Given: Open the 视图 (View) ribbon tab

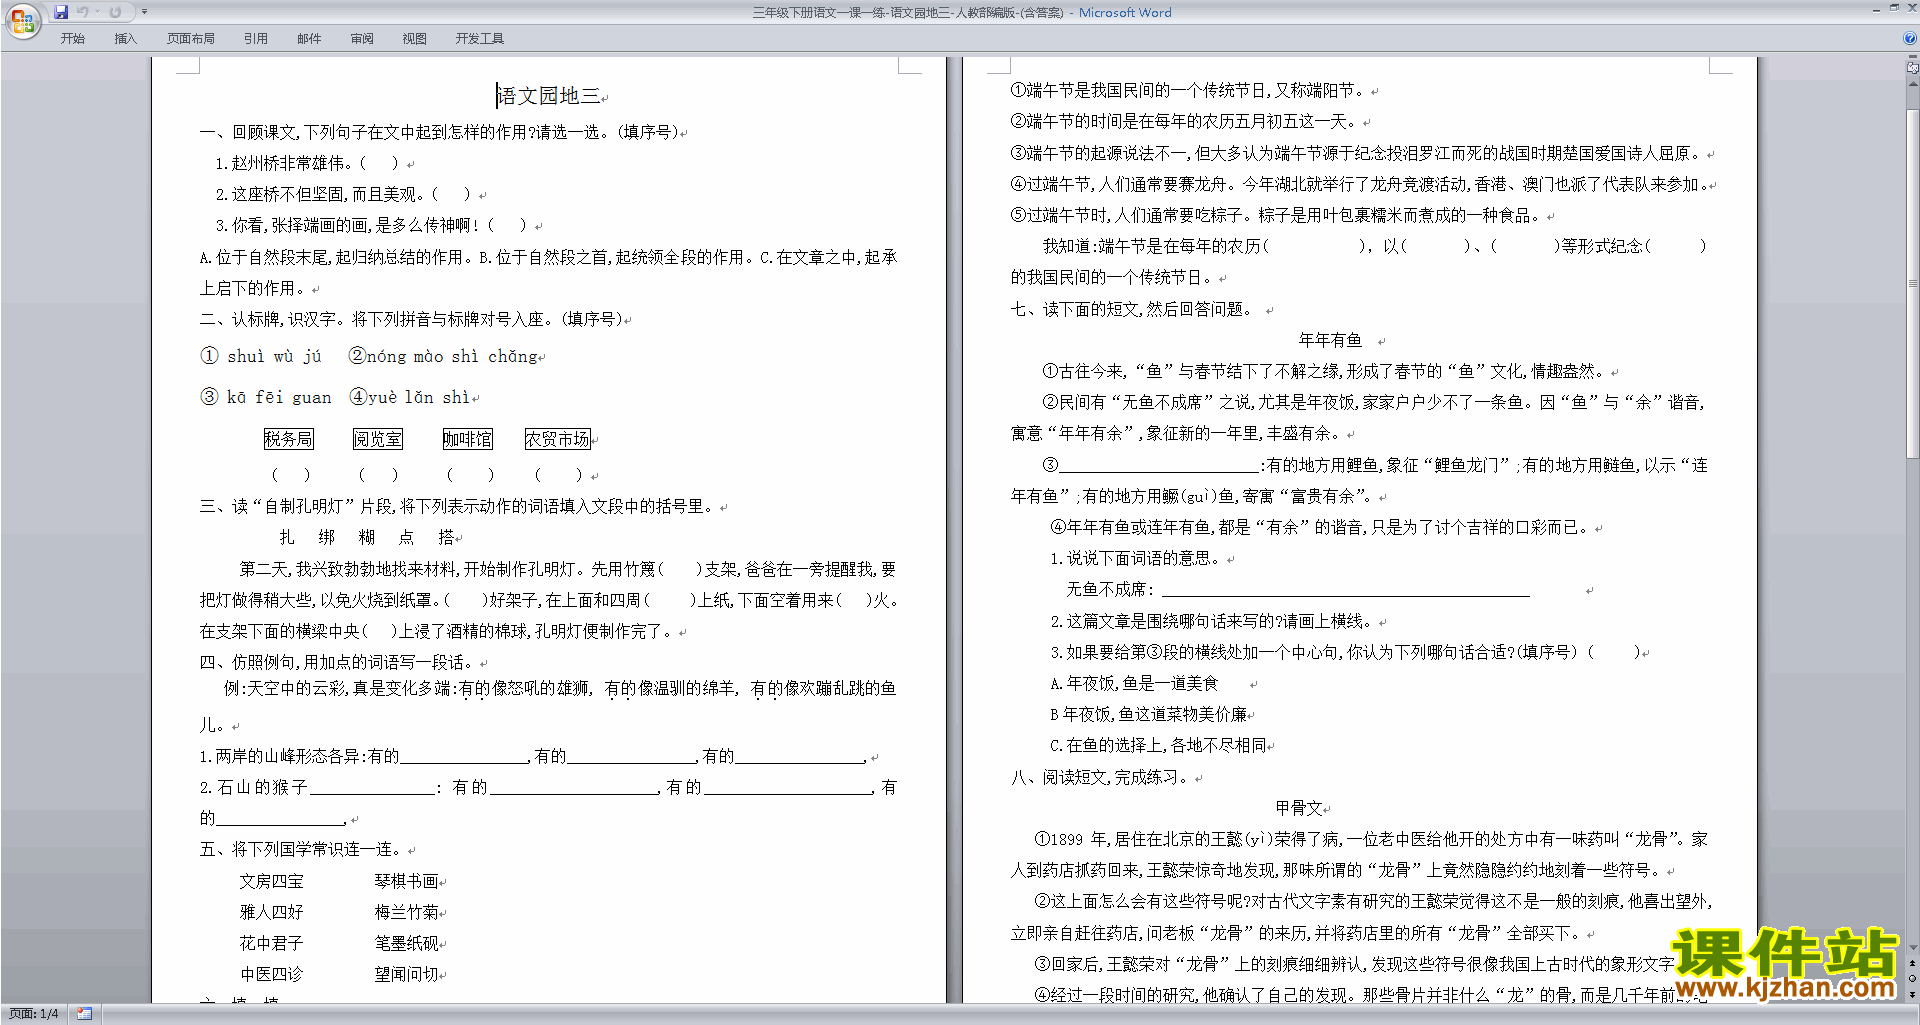Looking at the screenshot, I should (415, 39).
